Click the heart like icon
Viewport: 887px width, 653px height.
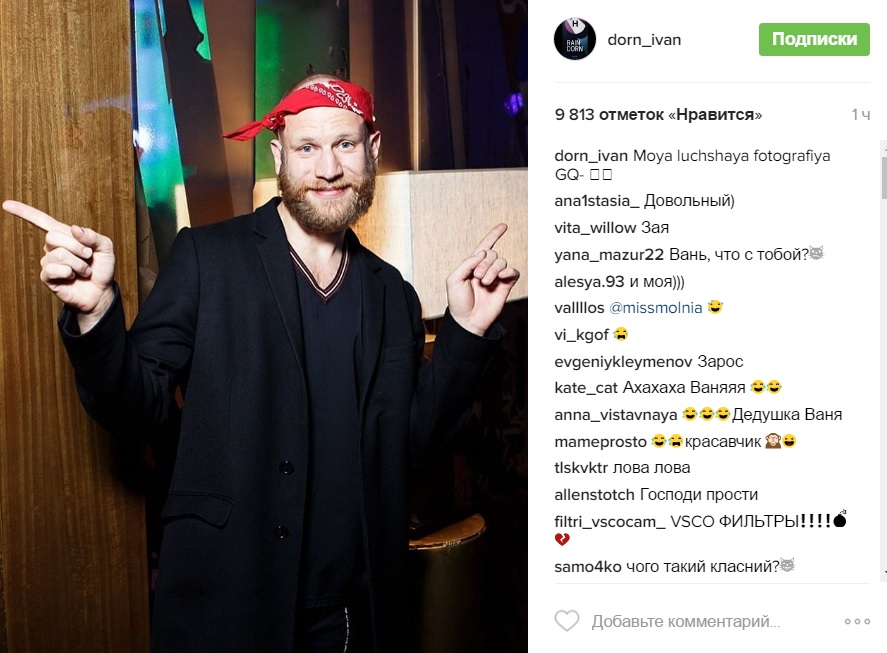click(x=567, y=621)
